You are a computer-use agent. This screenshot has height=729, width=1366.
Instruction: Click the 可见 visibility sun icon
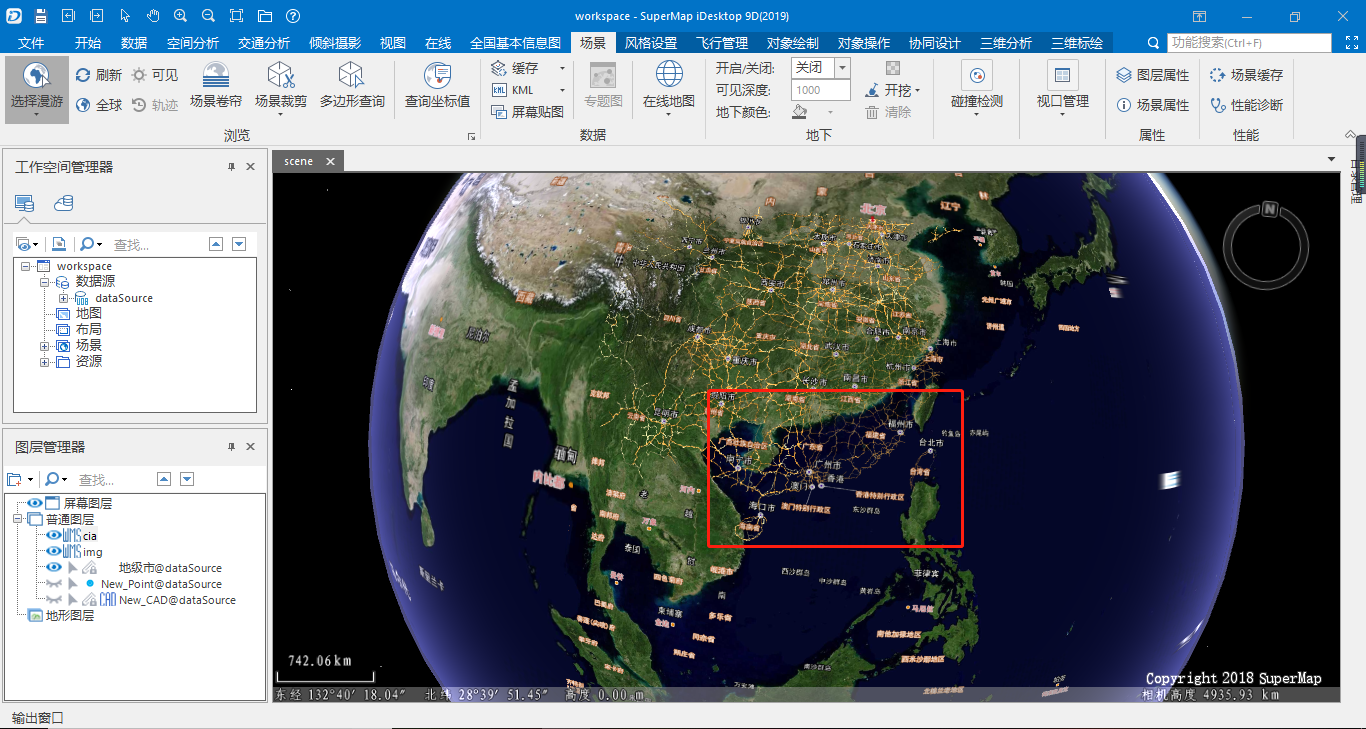pos(155,75)
